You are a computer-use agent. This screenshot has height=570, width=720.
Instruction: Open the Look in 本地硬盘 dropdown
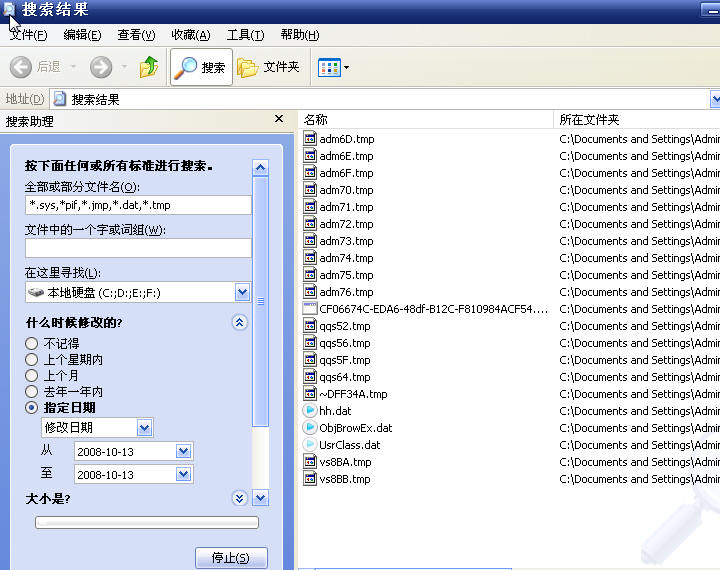(x=242, y=292)
